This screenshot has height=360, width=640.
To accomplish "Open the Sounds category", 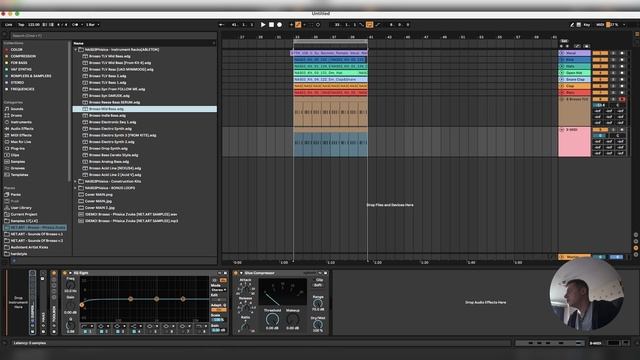I will pos(17,109).
